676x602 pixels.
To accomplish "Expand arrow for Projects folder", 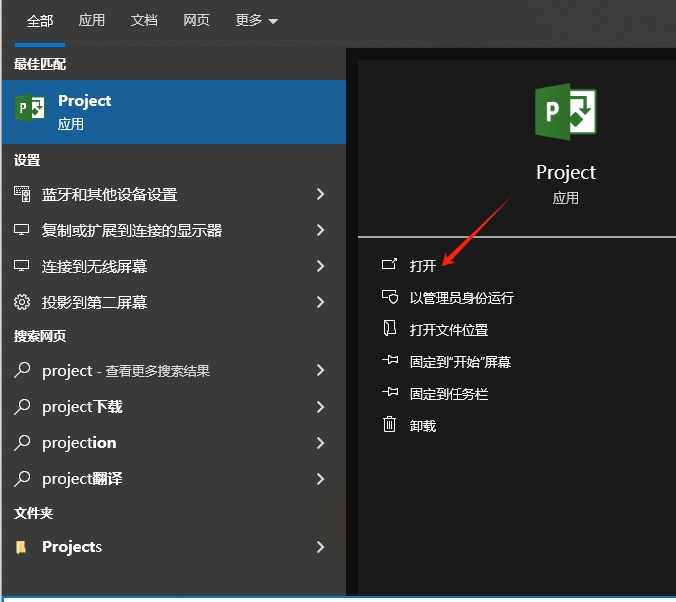I will 320,547.
